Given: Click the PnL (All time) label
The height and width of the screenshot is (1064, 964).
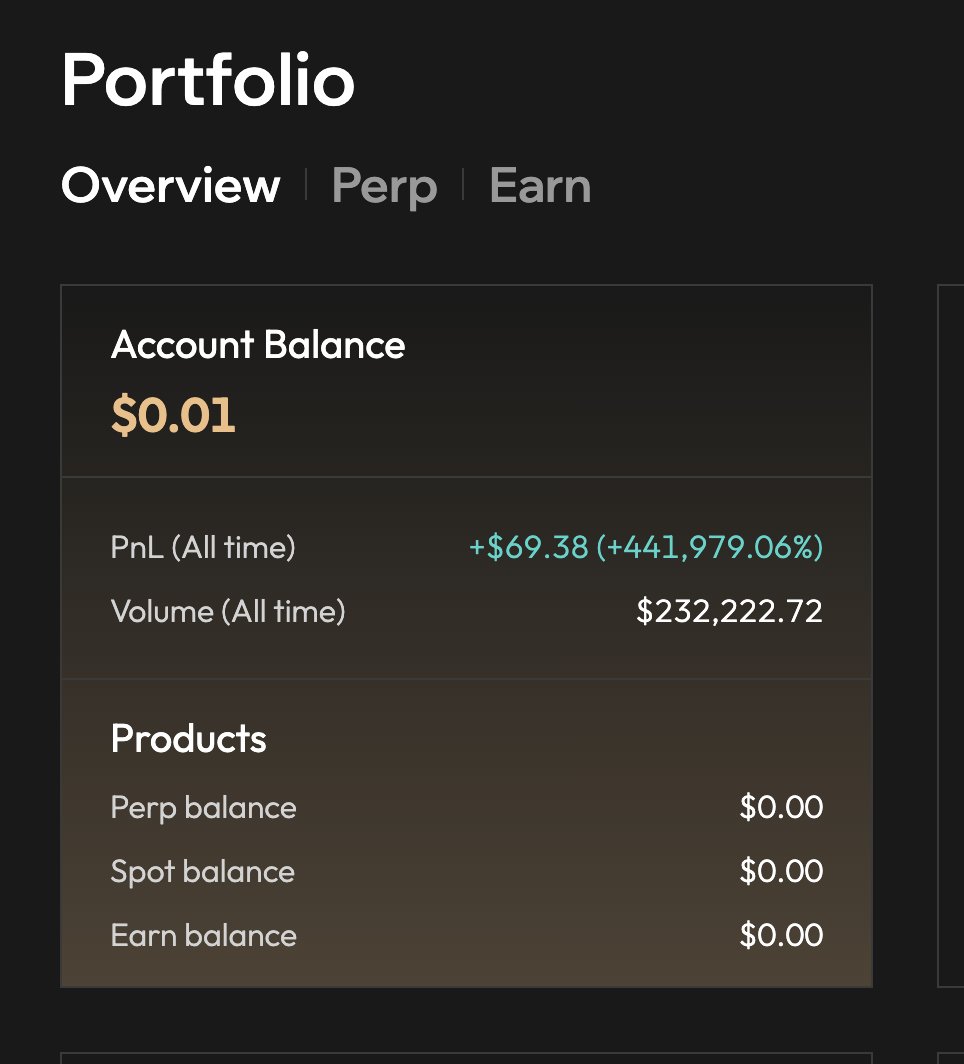Looking at the screenshot, I should point(203,547).
